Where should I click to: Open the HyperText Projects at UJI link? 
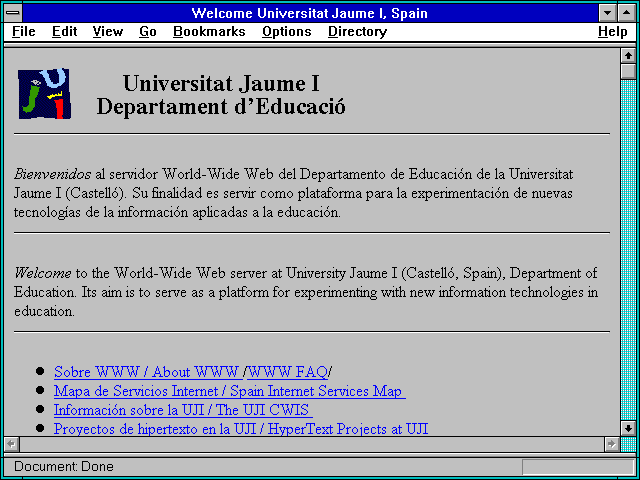point(241,429)
